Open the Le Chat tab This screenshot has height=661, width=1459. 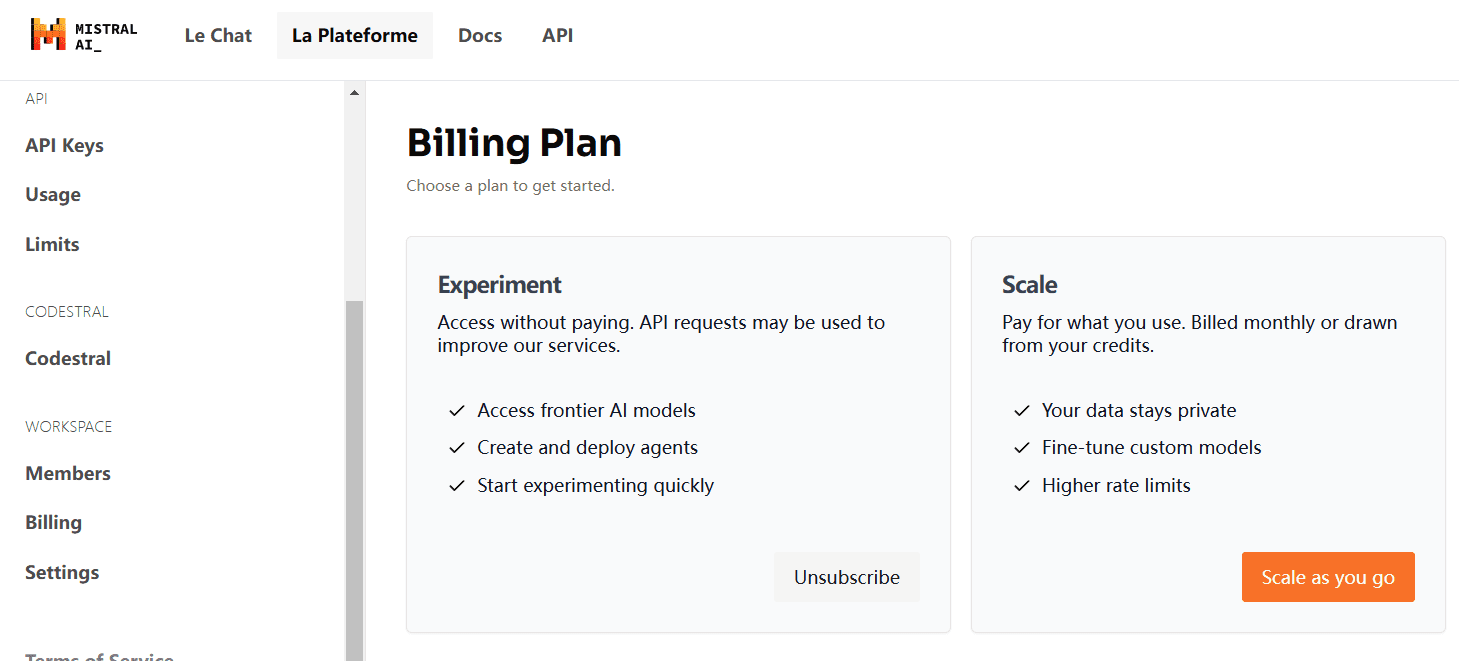click(218, 36)
